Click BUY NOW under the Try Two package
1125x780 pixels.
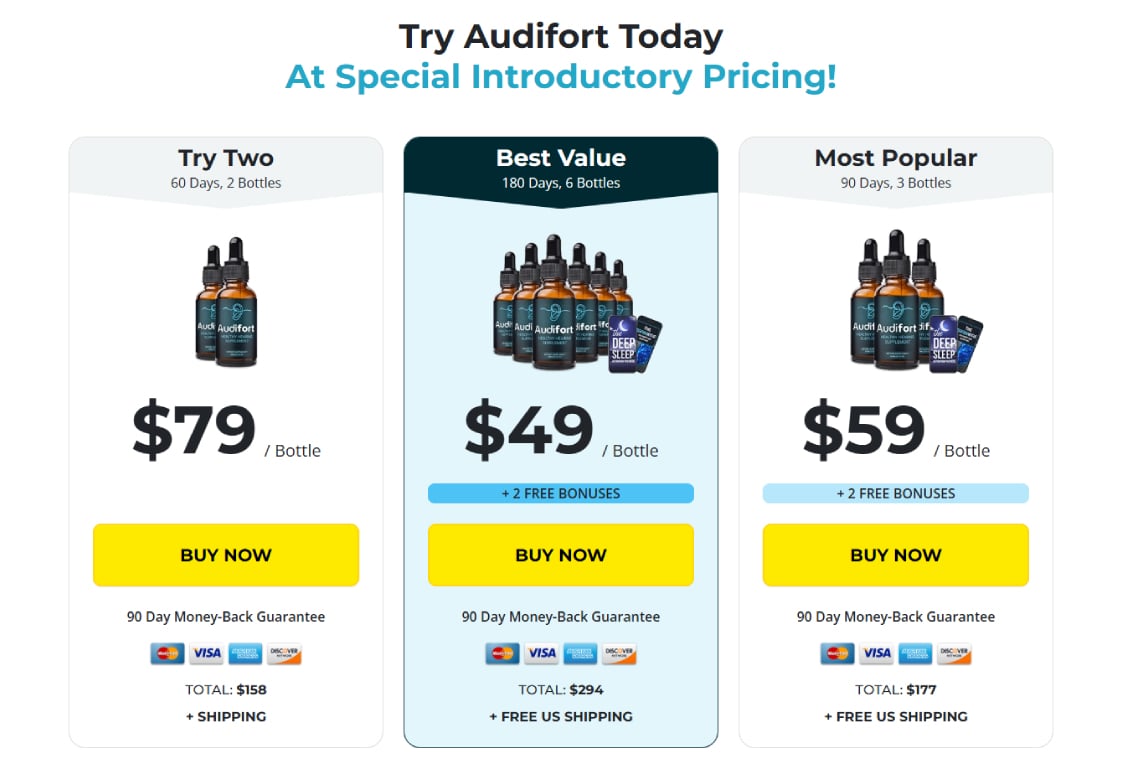(226, 555)
